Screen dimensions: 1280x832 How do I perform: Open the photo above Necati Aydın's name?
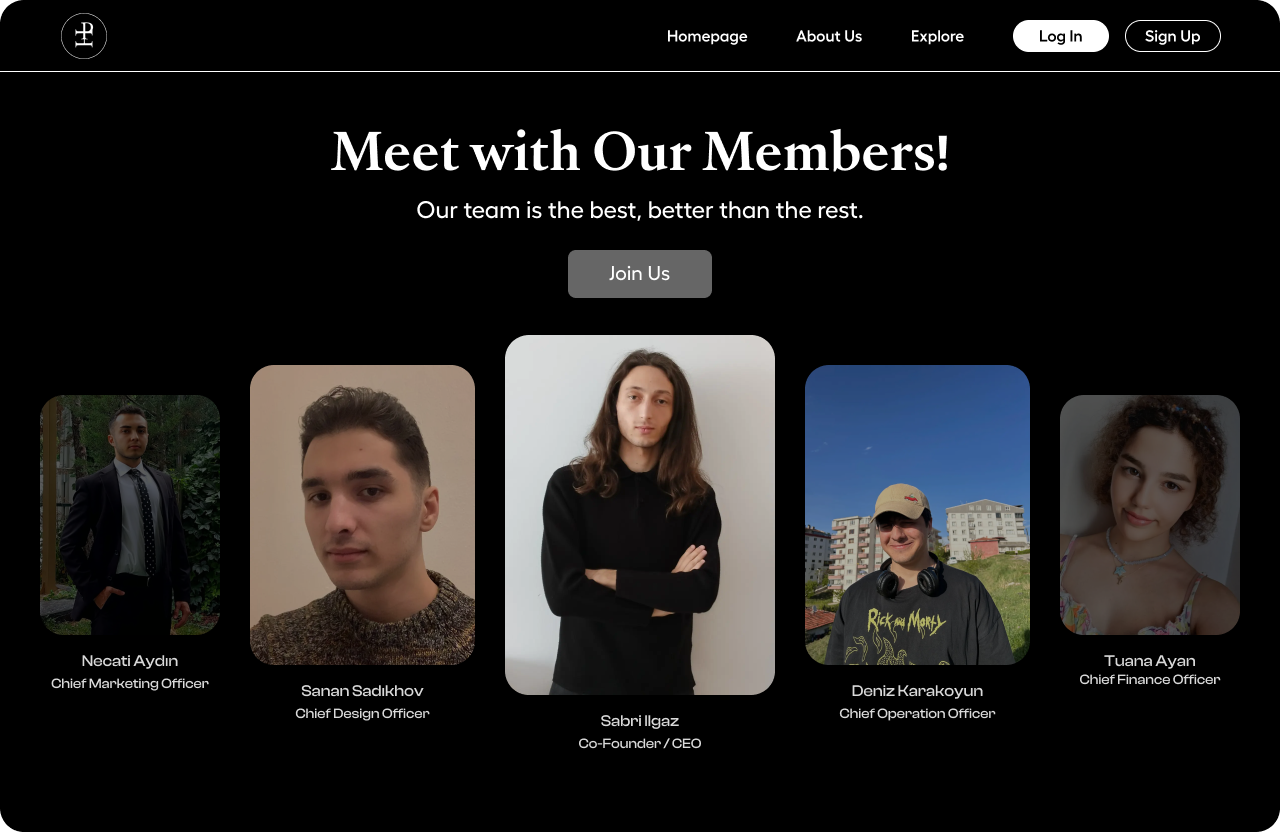click(130, 514)
